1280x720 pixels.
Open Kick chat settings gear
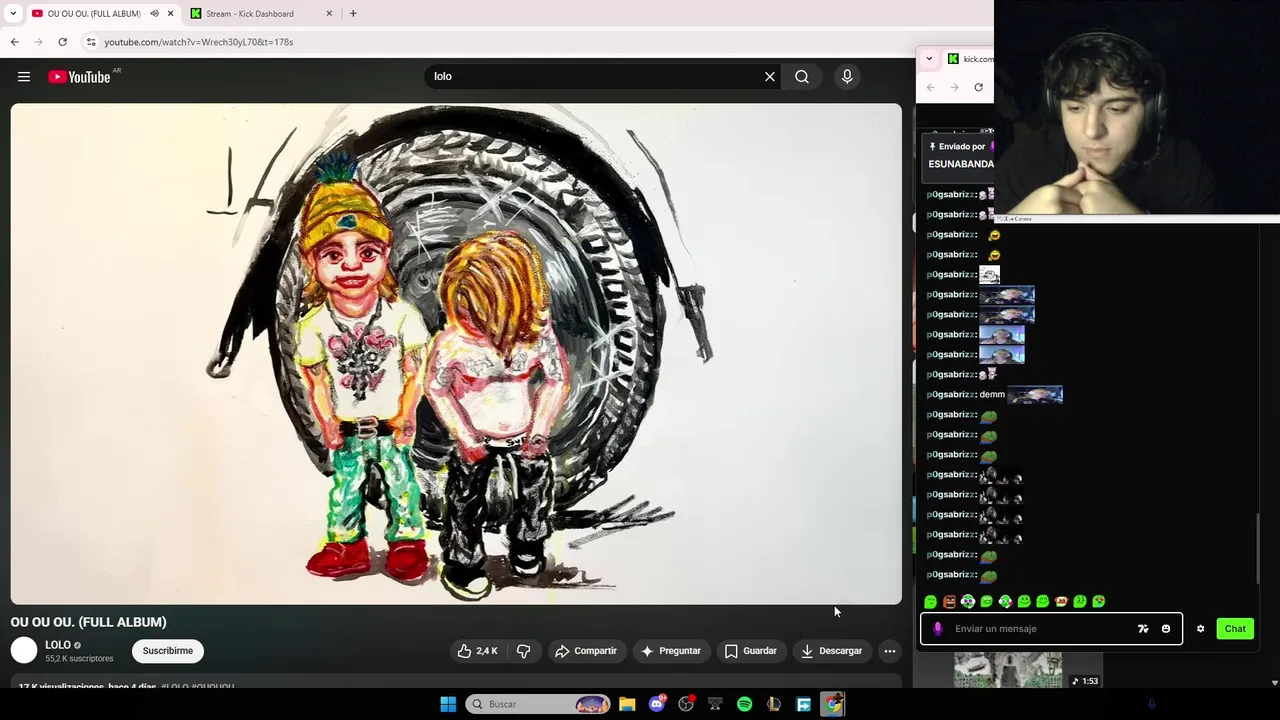click(1201, 629)
